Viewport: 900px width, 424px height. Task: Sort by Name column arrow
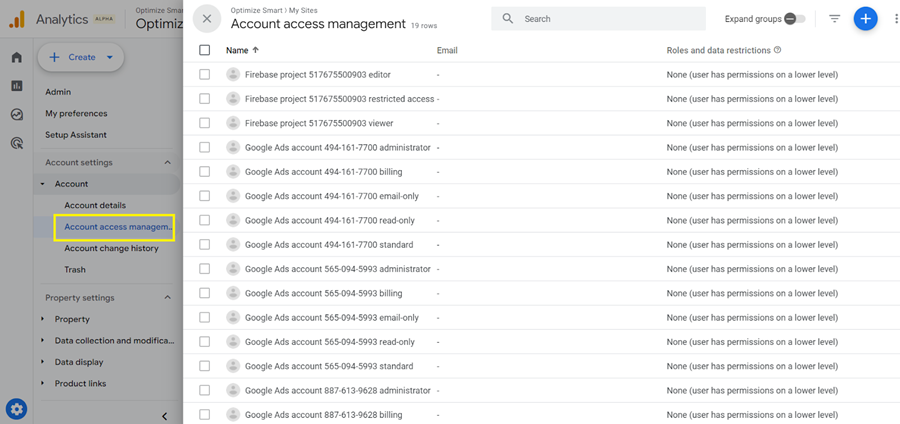(x=255, y=50)
